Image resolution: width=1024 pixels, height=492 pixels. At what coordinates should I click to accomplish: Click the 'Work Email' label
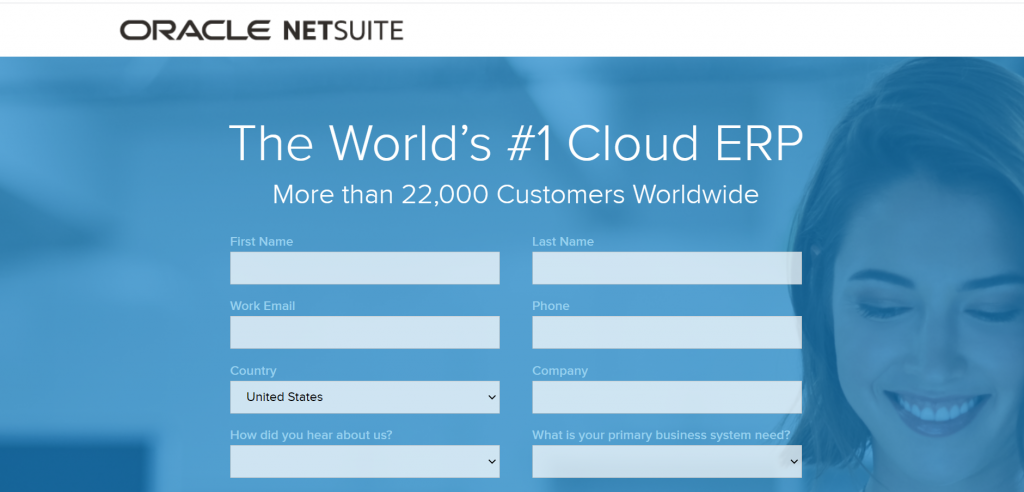click(263, 306)
